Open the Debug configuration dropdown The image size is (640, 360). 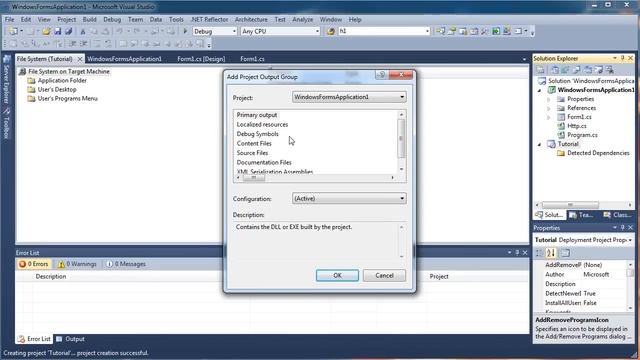coord(234,31)
